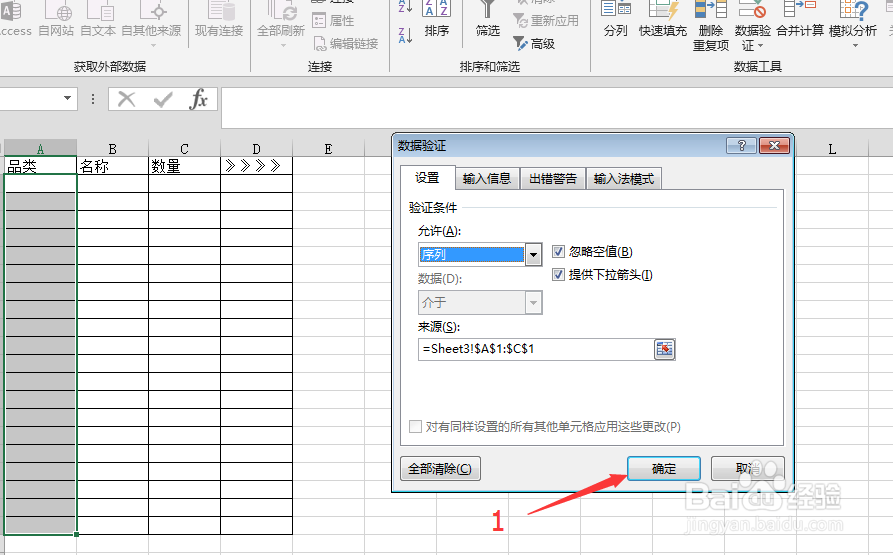The image size is (893, 555).
Task: Click into the formula bar input
Action: pyautogui.click(x=556, y=108)
